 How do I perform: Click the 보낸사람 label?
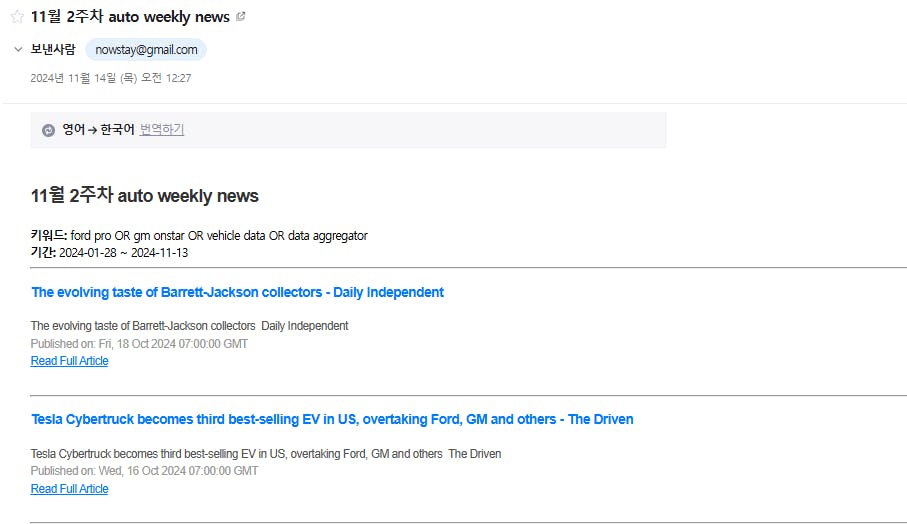click(53, 49)
